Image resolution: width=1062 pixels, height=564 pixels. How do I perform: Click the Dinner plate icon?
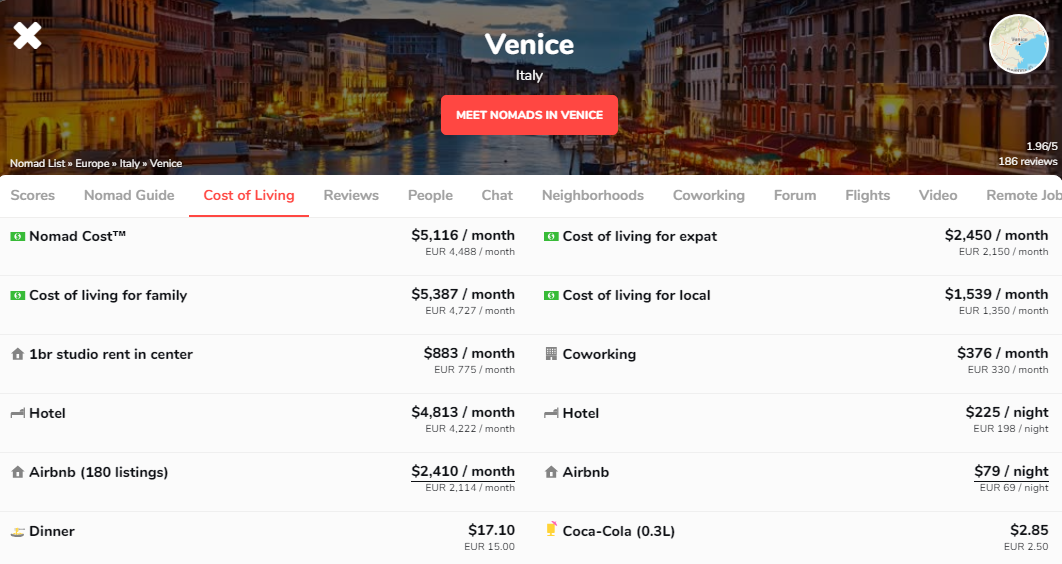(17, 532)
